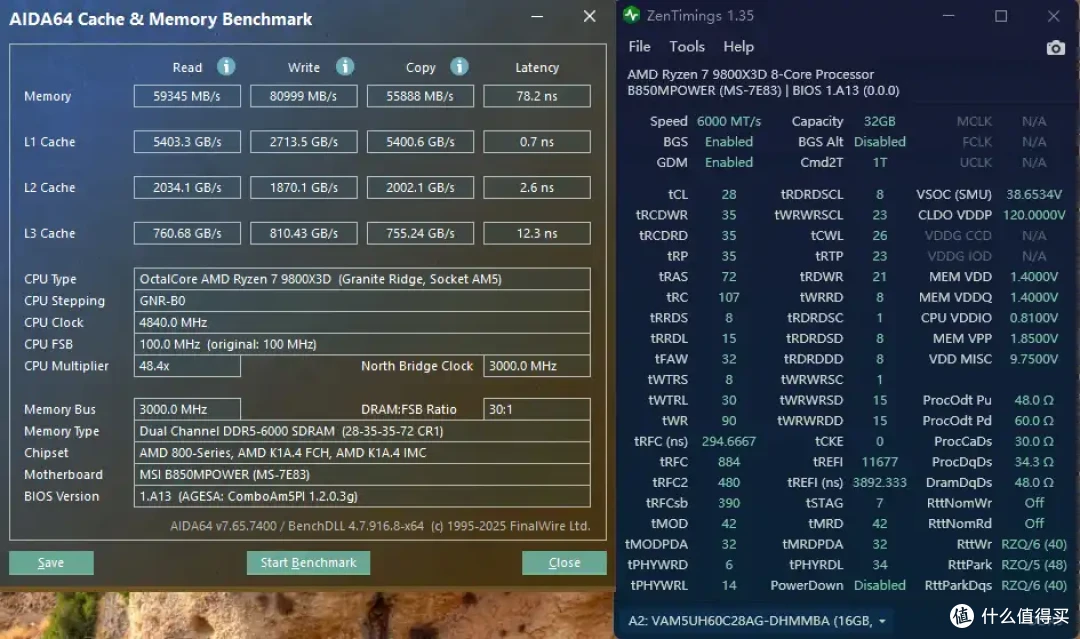Select the L1 Cache Read value 5403.3 GB/s
This screenshot has width=1080, height=639.
187,142
